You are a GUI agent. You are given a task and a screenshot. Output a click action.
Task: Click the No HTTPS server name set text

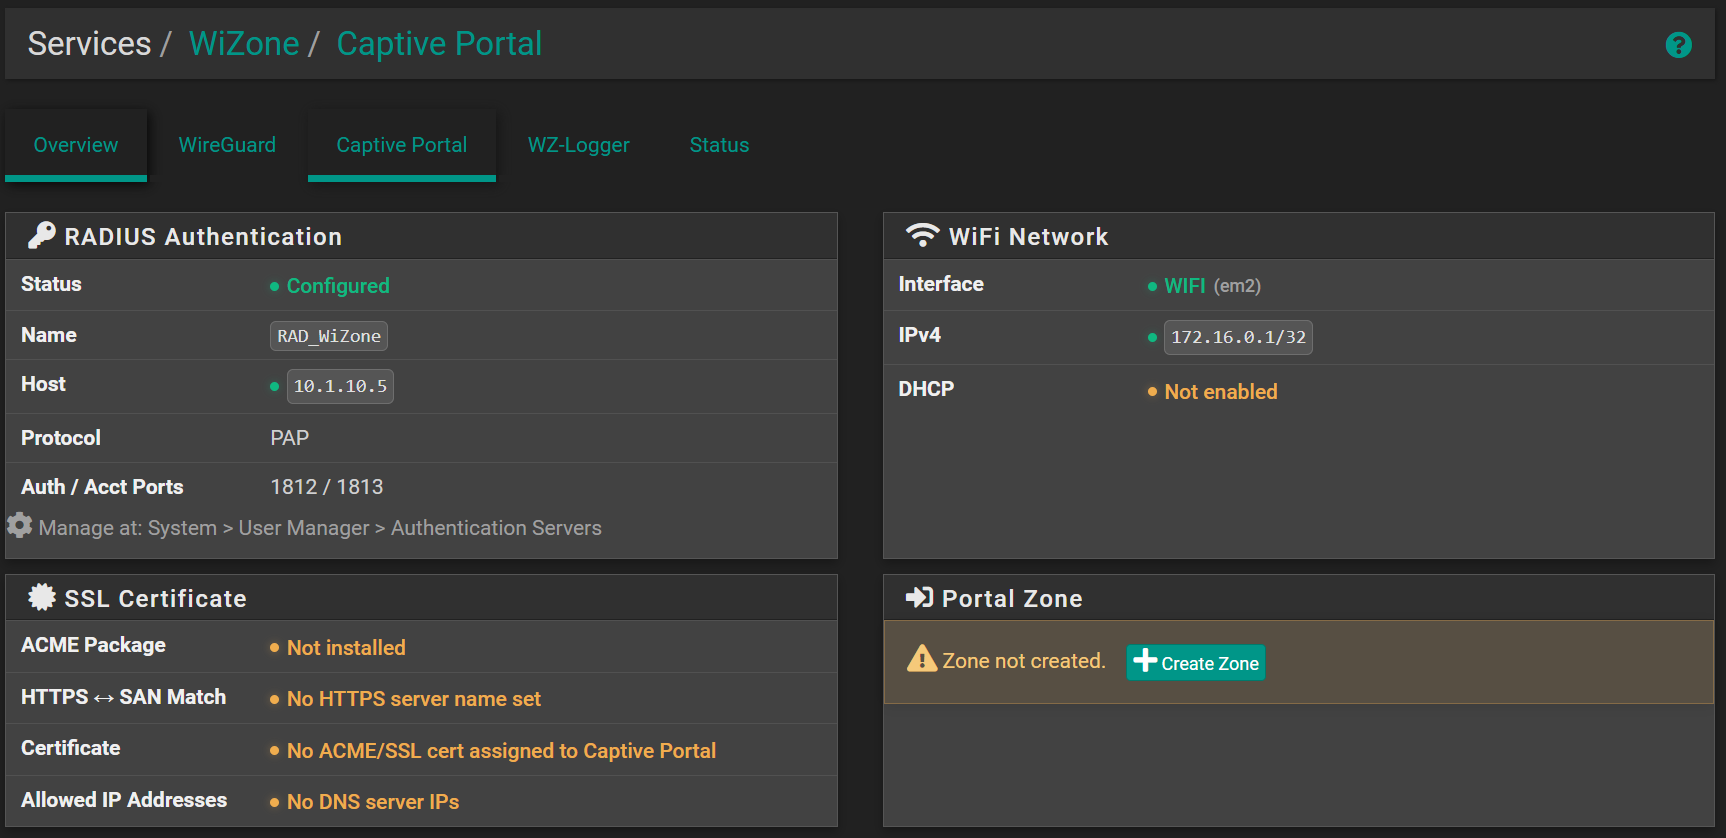(414, 699)
